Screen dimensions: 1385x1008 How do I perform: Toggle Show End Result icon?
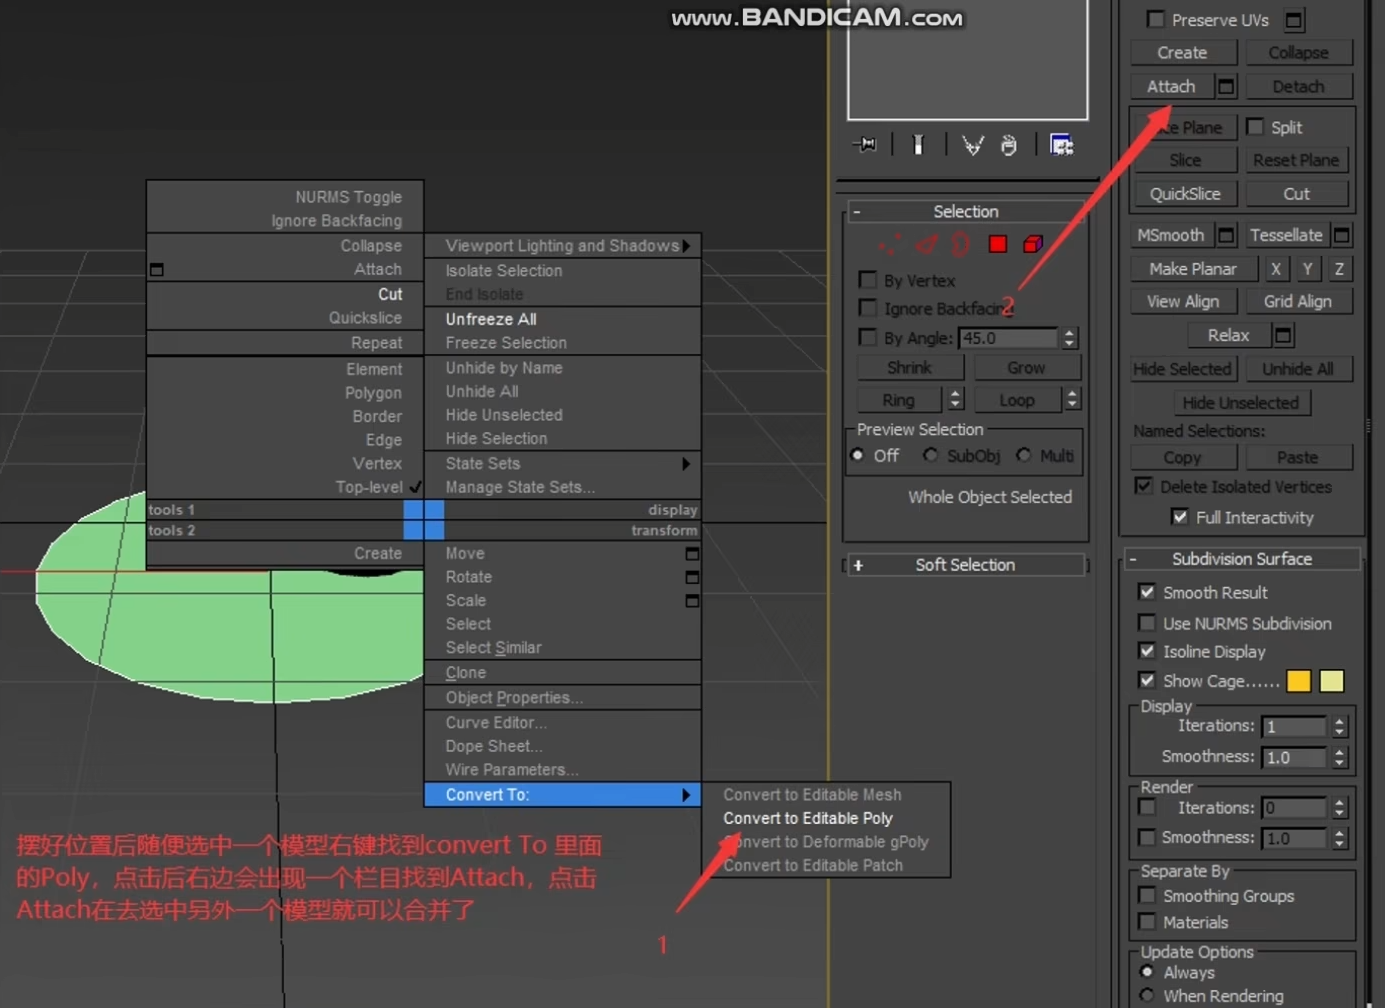coord(918,145)
